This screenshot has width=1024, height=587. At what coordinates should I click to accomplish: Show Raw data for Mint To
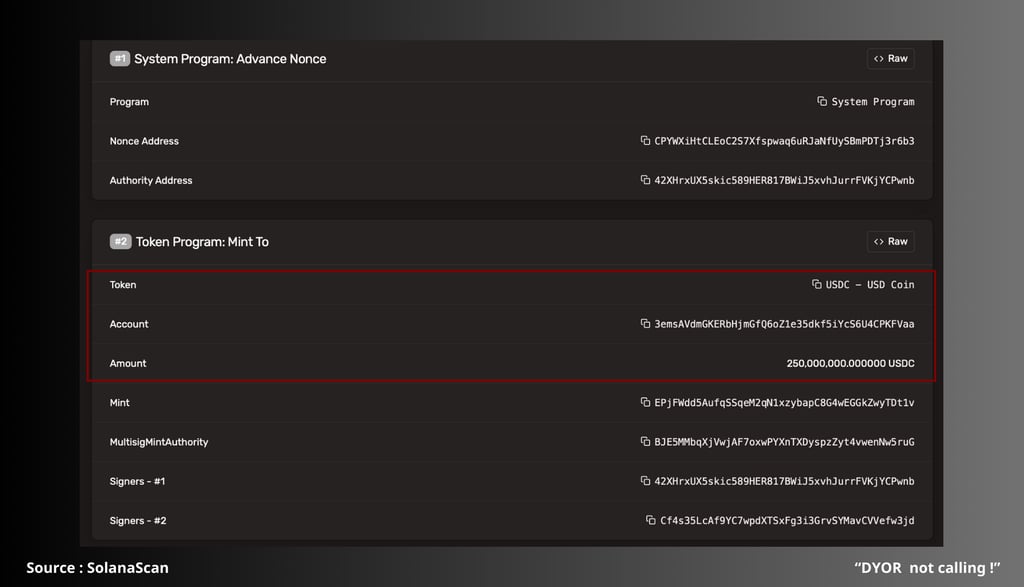click(891, 242)
